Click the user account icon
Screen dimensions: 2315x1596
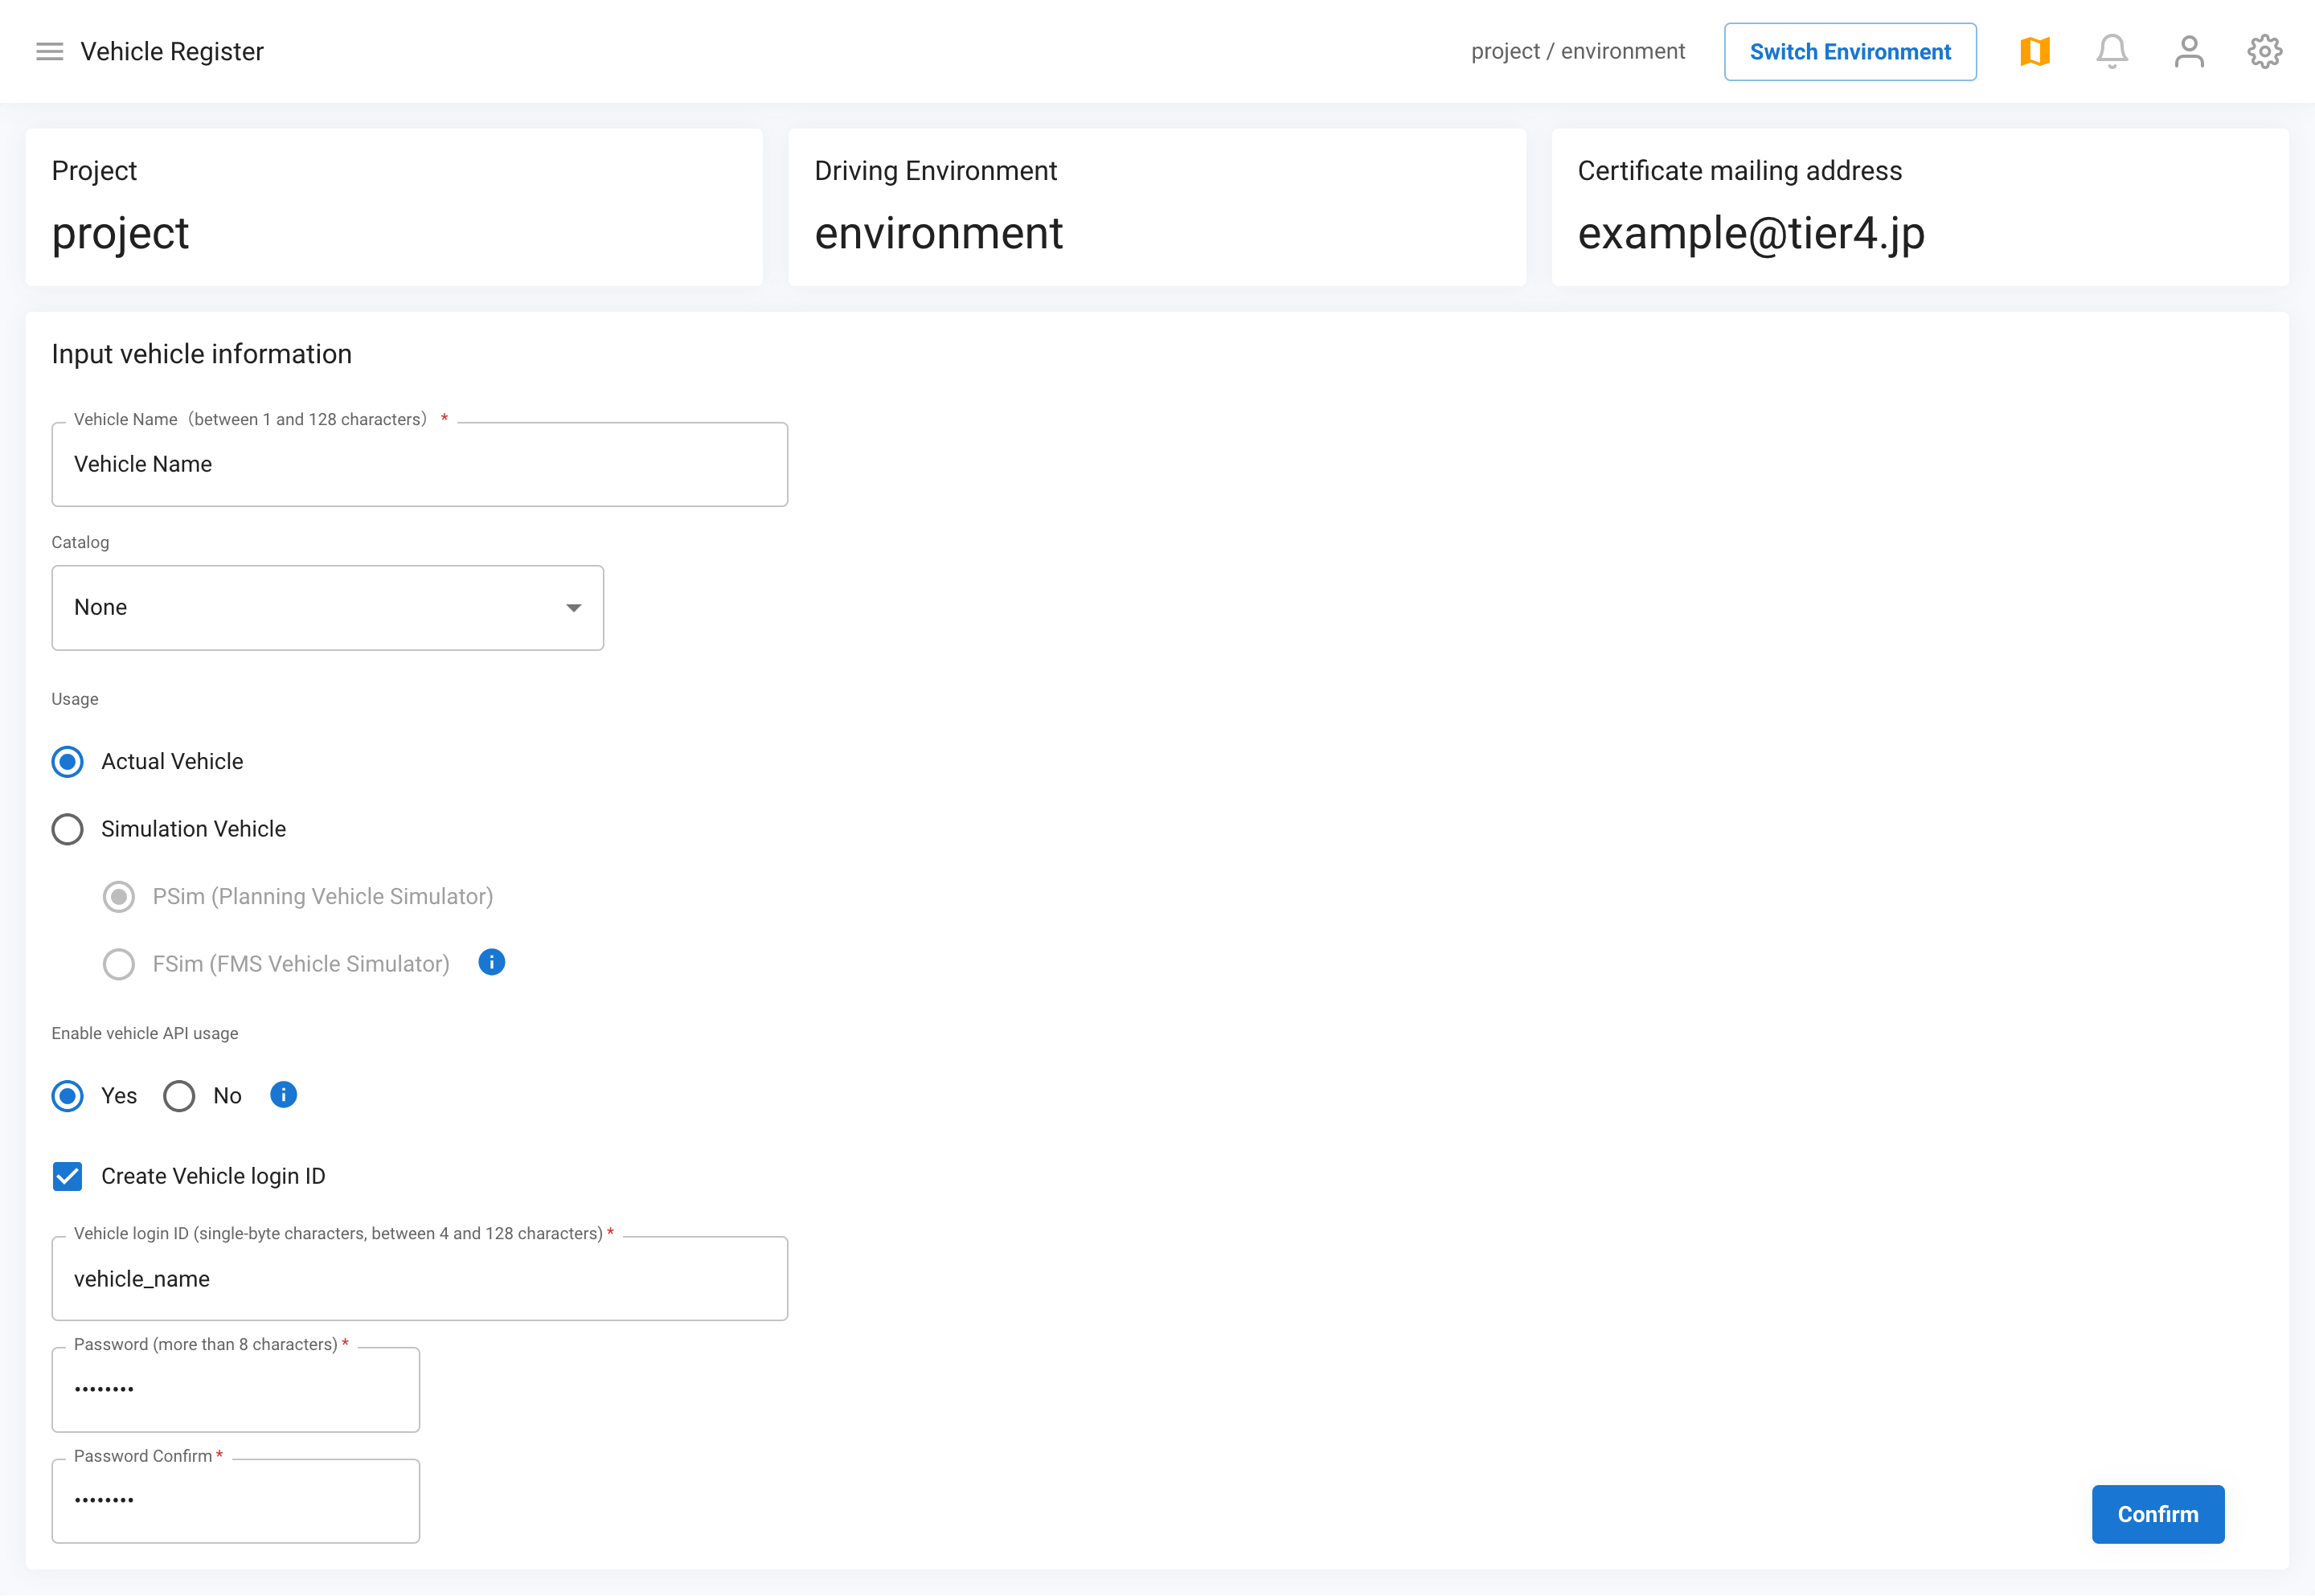(x=2189, y=51)
